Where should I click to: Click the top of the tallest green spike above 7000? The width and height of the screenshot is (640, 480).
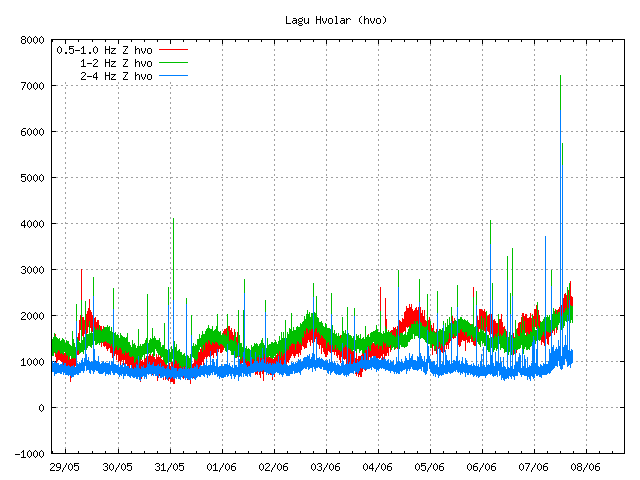coord(560,76)
